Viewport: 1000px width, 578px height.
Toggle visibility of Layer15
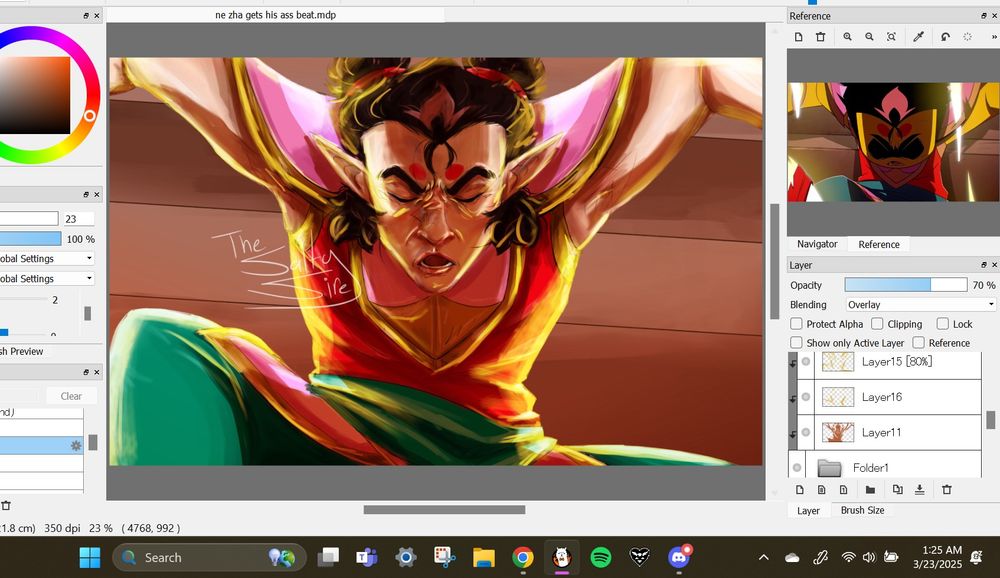[806, 362]
